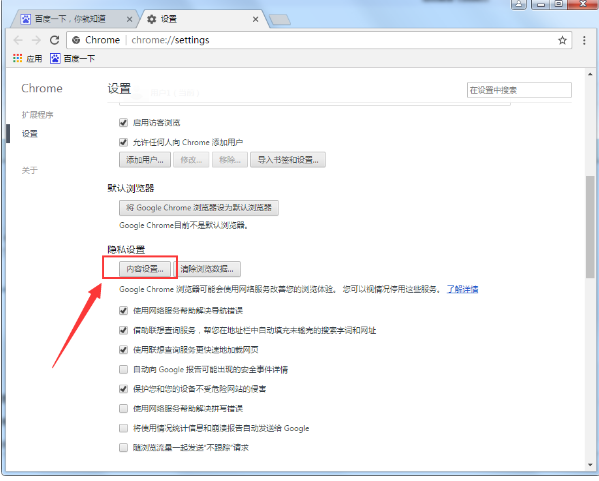Click the scrollbar down arrow
This screenshot has height=481, width=599.
click(x=591, y=465)
